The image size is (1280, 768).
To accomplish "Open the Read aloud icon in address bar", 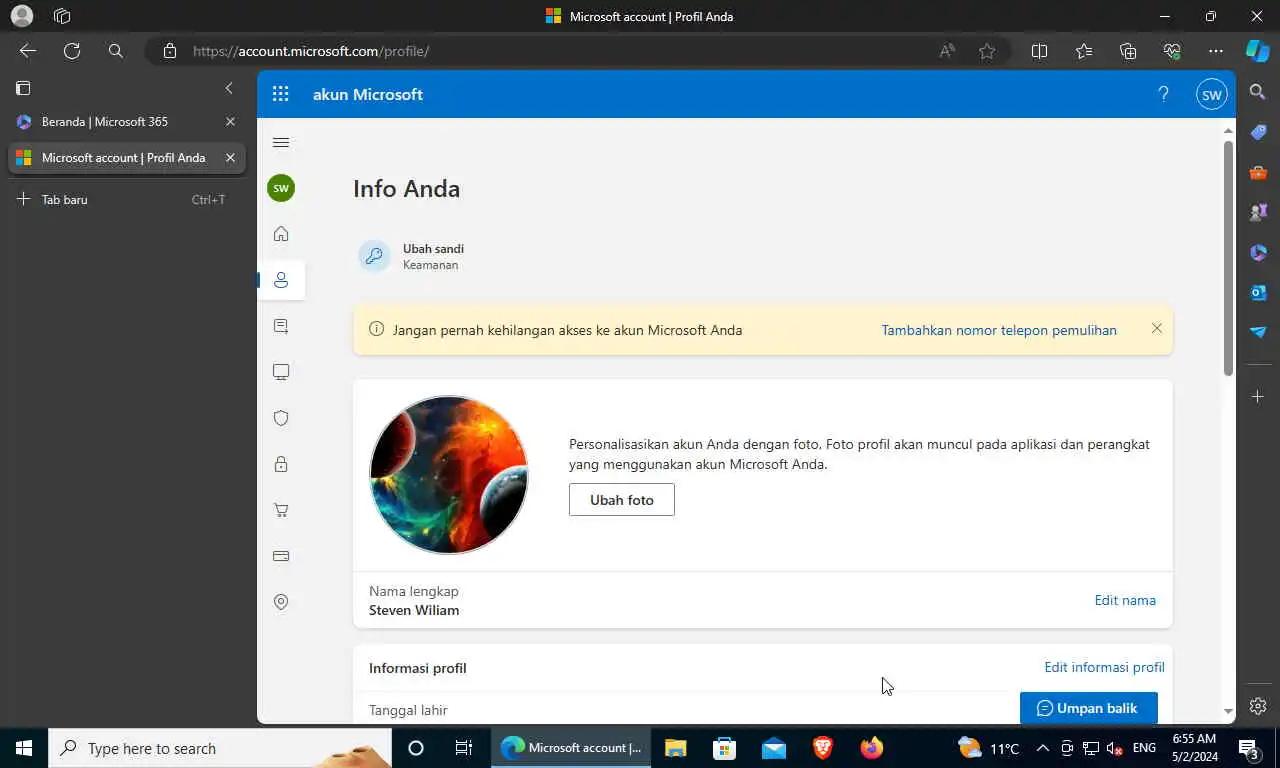I will 946,51.
